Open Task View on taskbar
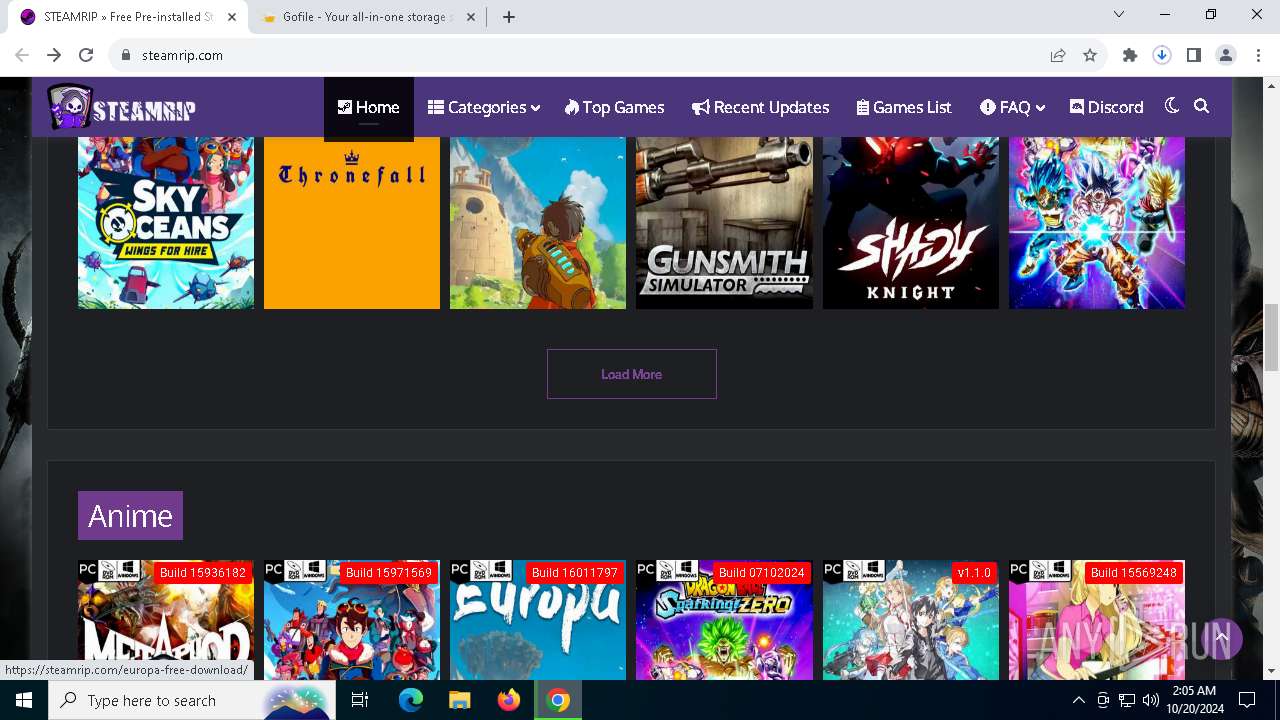 pos(360,700)
